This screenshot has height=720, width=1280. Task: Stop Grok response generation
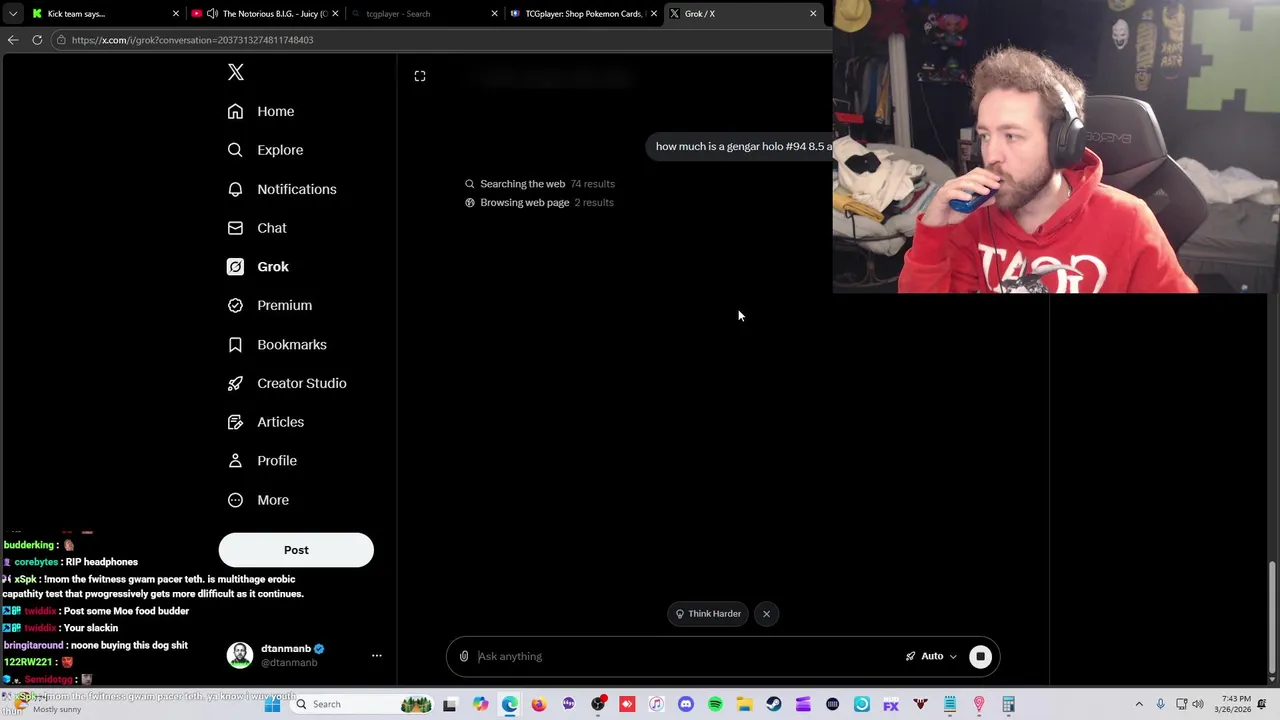980,656
